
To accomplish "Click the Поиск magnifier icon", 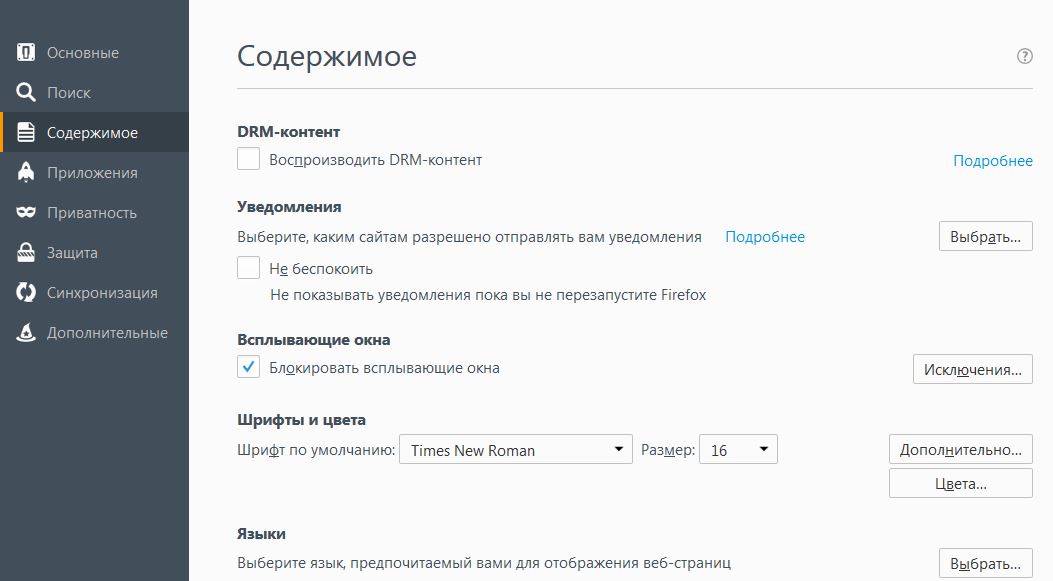I will coord(27,93).
